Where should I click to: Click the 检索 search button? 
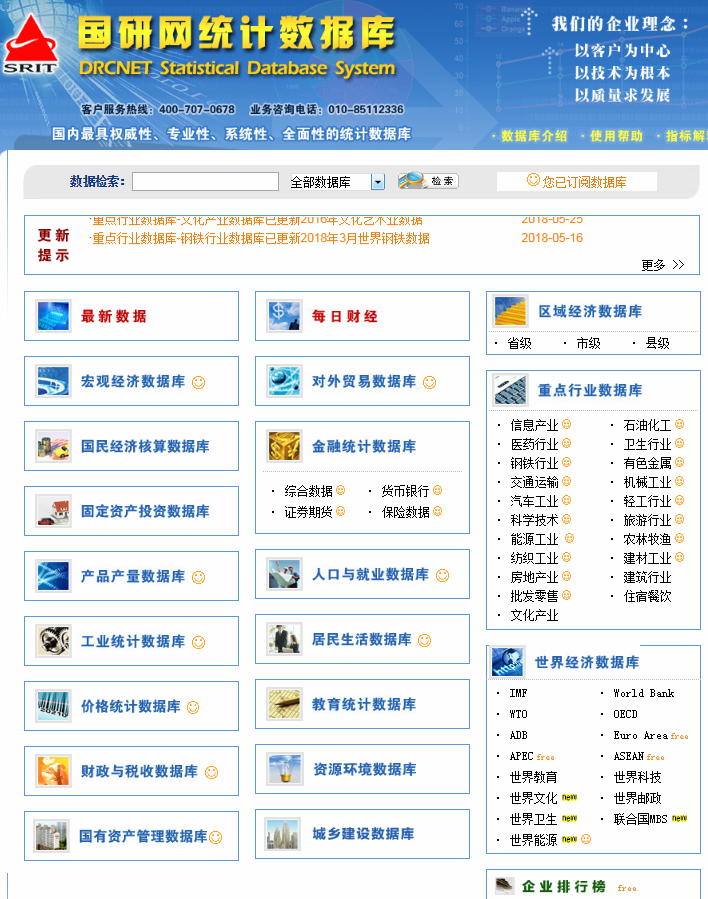point(429,181)
